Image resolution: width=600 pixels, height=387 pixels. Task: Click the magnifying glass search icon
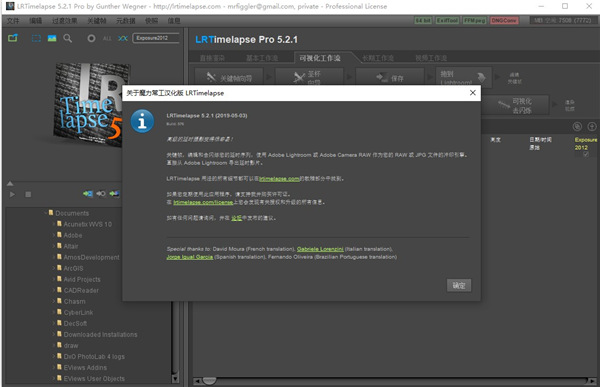68,38
